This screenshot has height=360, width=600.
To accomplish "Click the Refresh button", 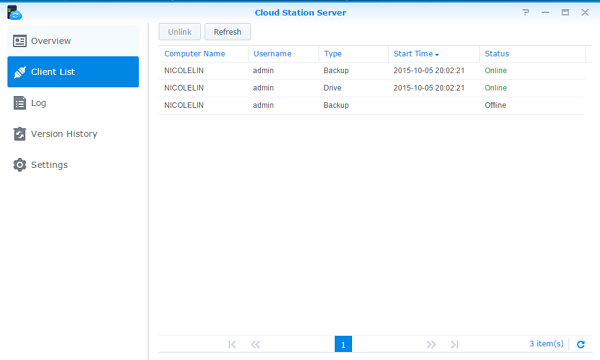I will coord(227,32).
